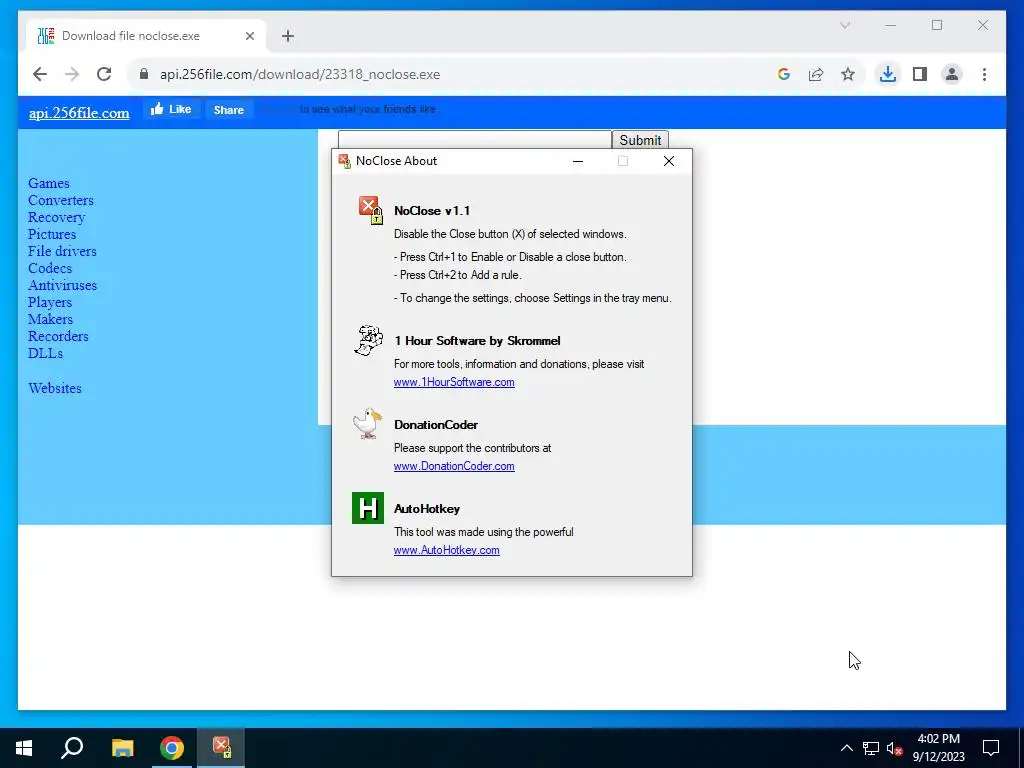Open a new tab with the plus button
Viewport: 1024px width, 768px height.
[x=288, y=36]
